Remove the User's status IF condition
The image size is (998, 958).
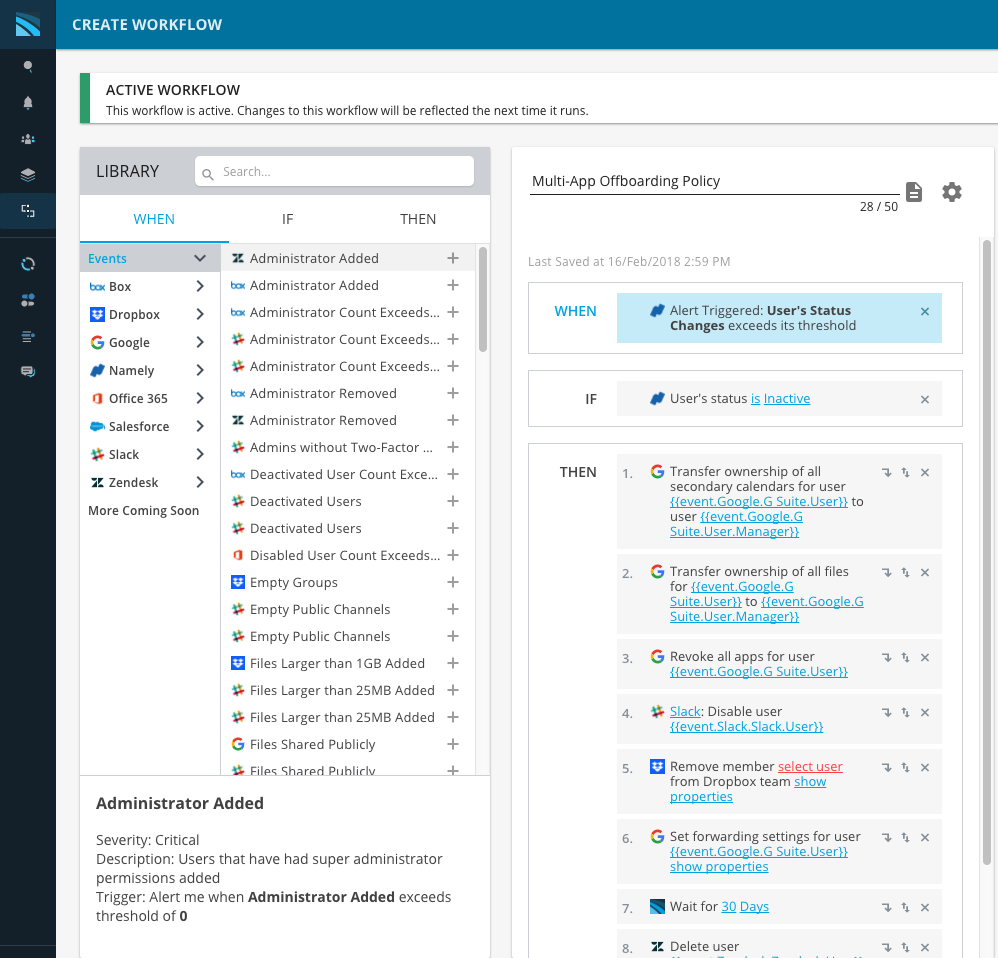(925, 399)
